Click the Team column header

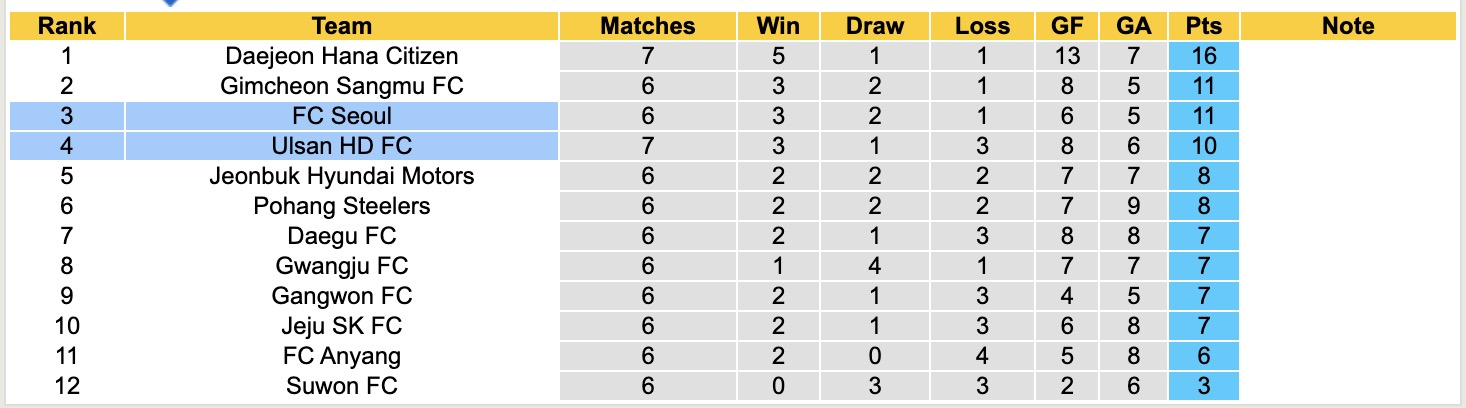tap(341, 26)
